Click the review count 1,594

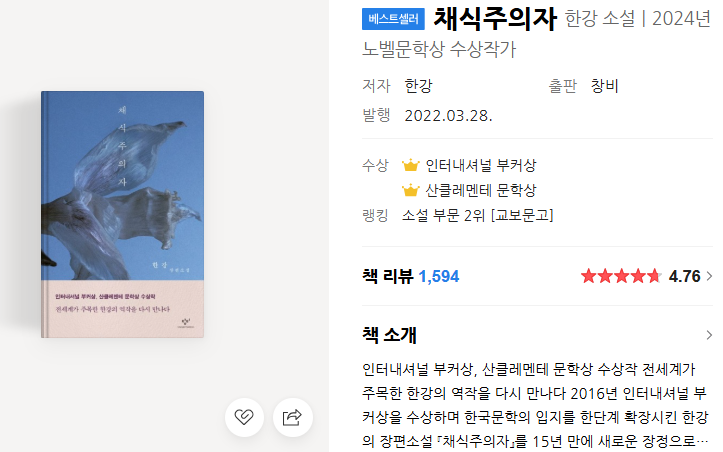tap(439, 276)
